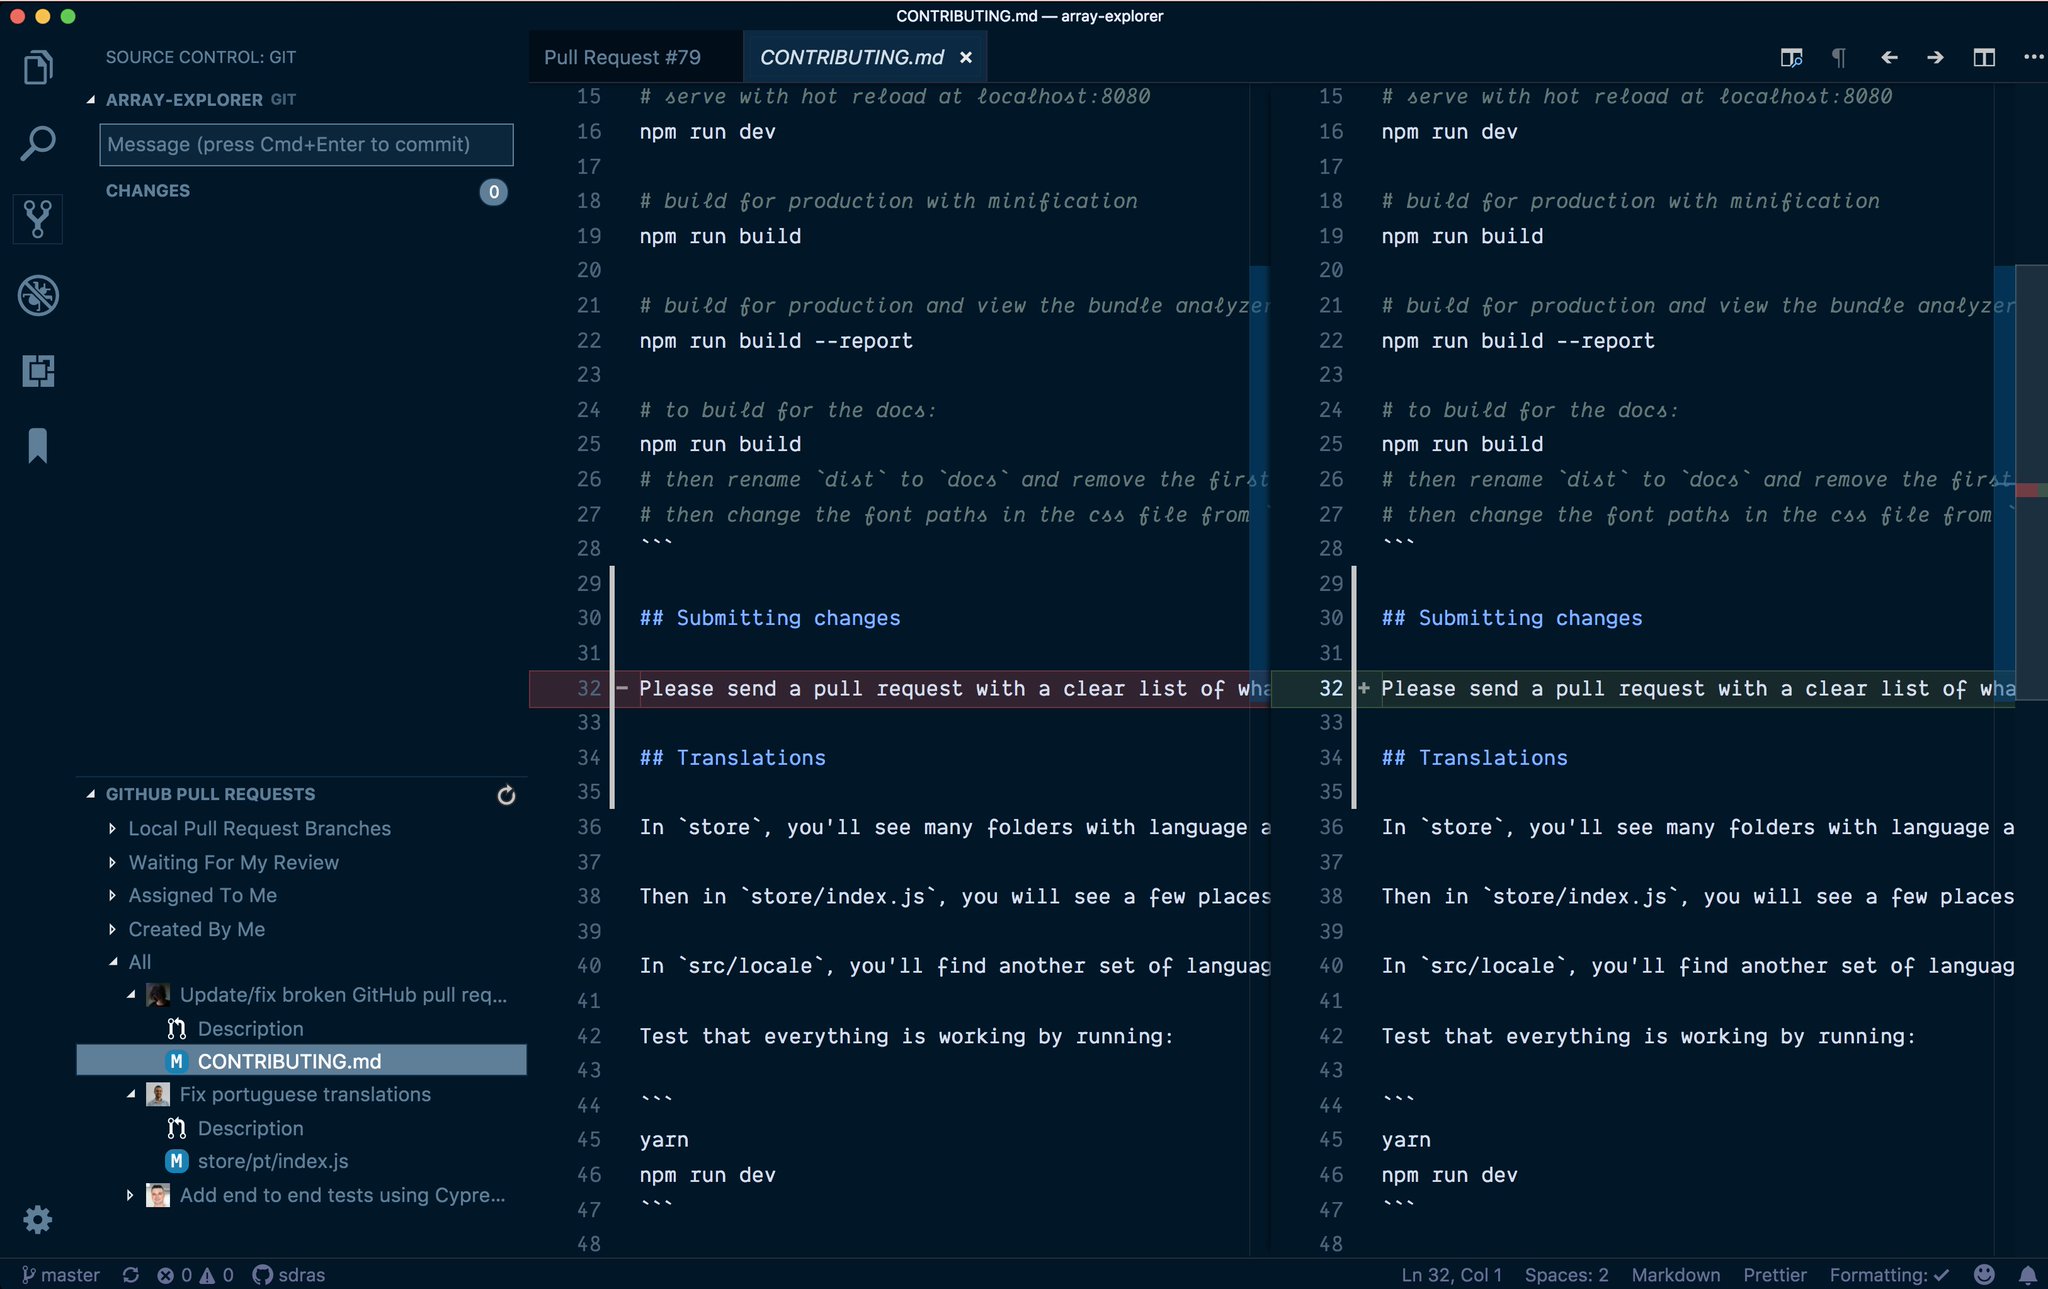2048x1289 pixels.
Task: Click the SOURCE CONTROL: GIT title
Action: pos(201,57)
